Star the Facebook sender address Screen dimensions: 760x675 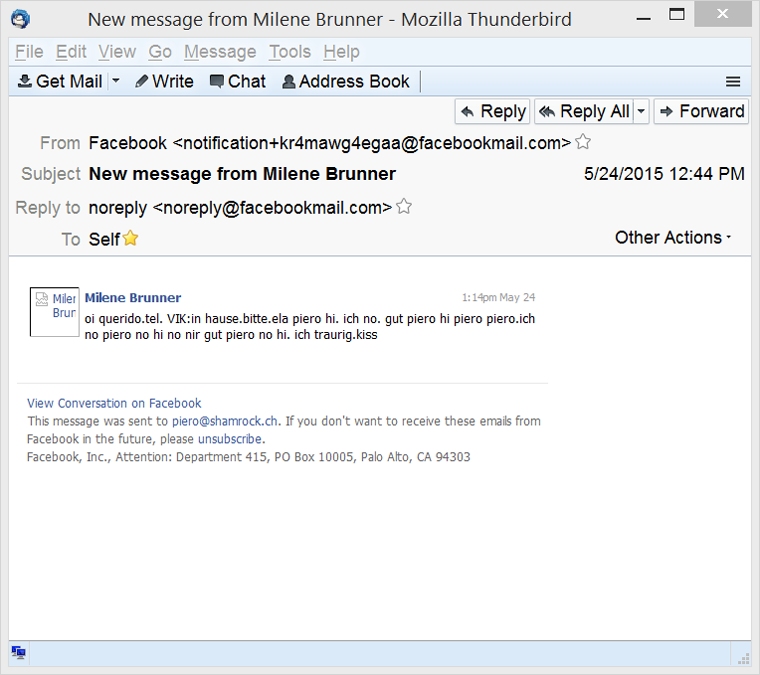click(583, 142)
